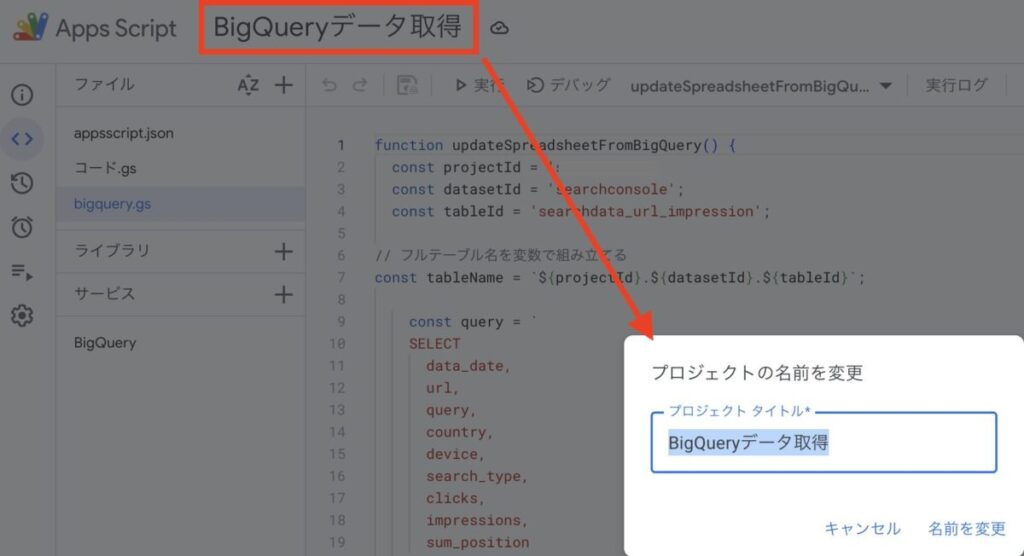Add a new file with plus icon
The width and height of the screenshot is (1024, 556).
pos(283,85)
